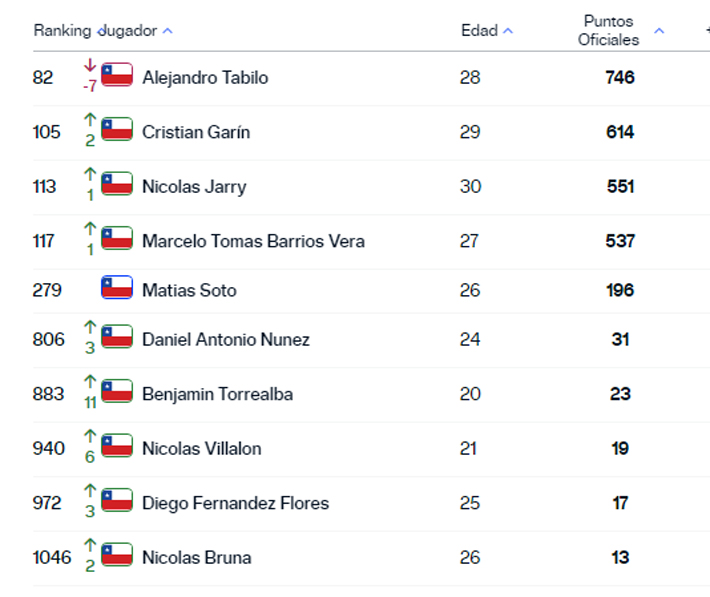Click the Puntos Oficiales header text
Viewport: 710px width, 597px height.
[x=608, y=30]
